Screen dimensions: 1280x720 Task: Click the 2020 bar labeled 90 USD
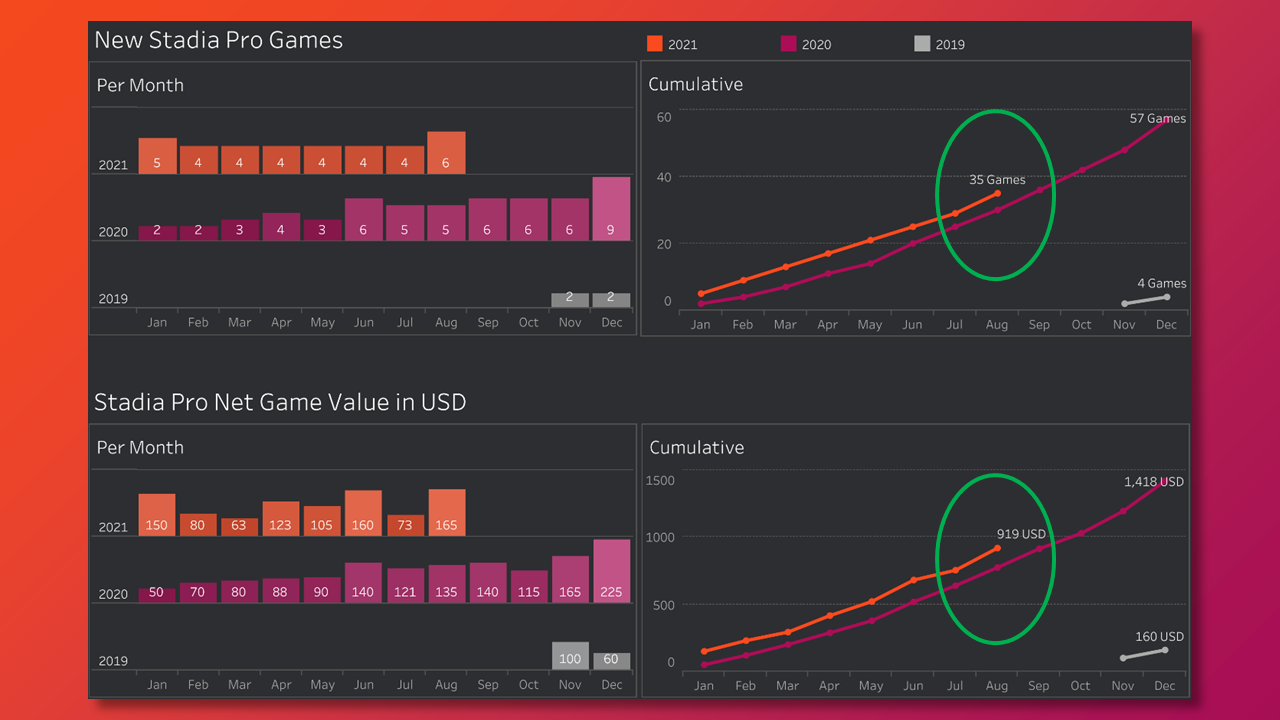(322, 590)
